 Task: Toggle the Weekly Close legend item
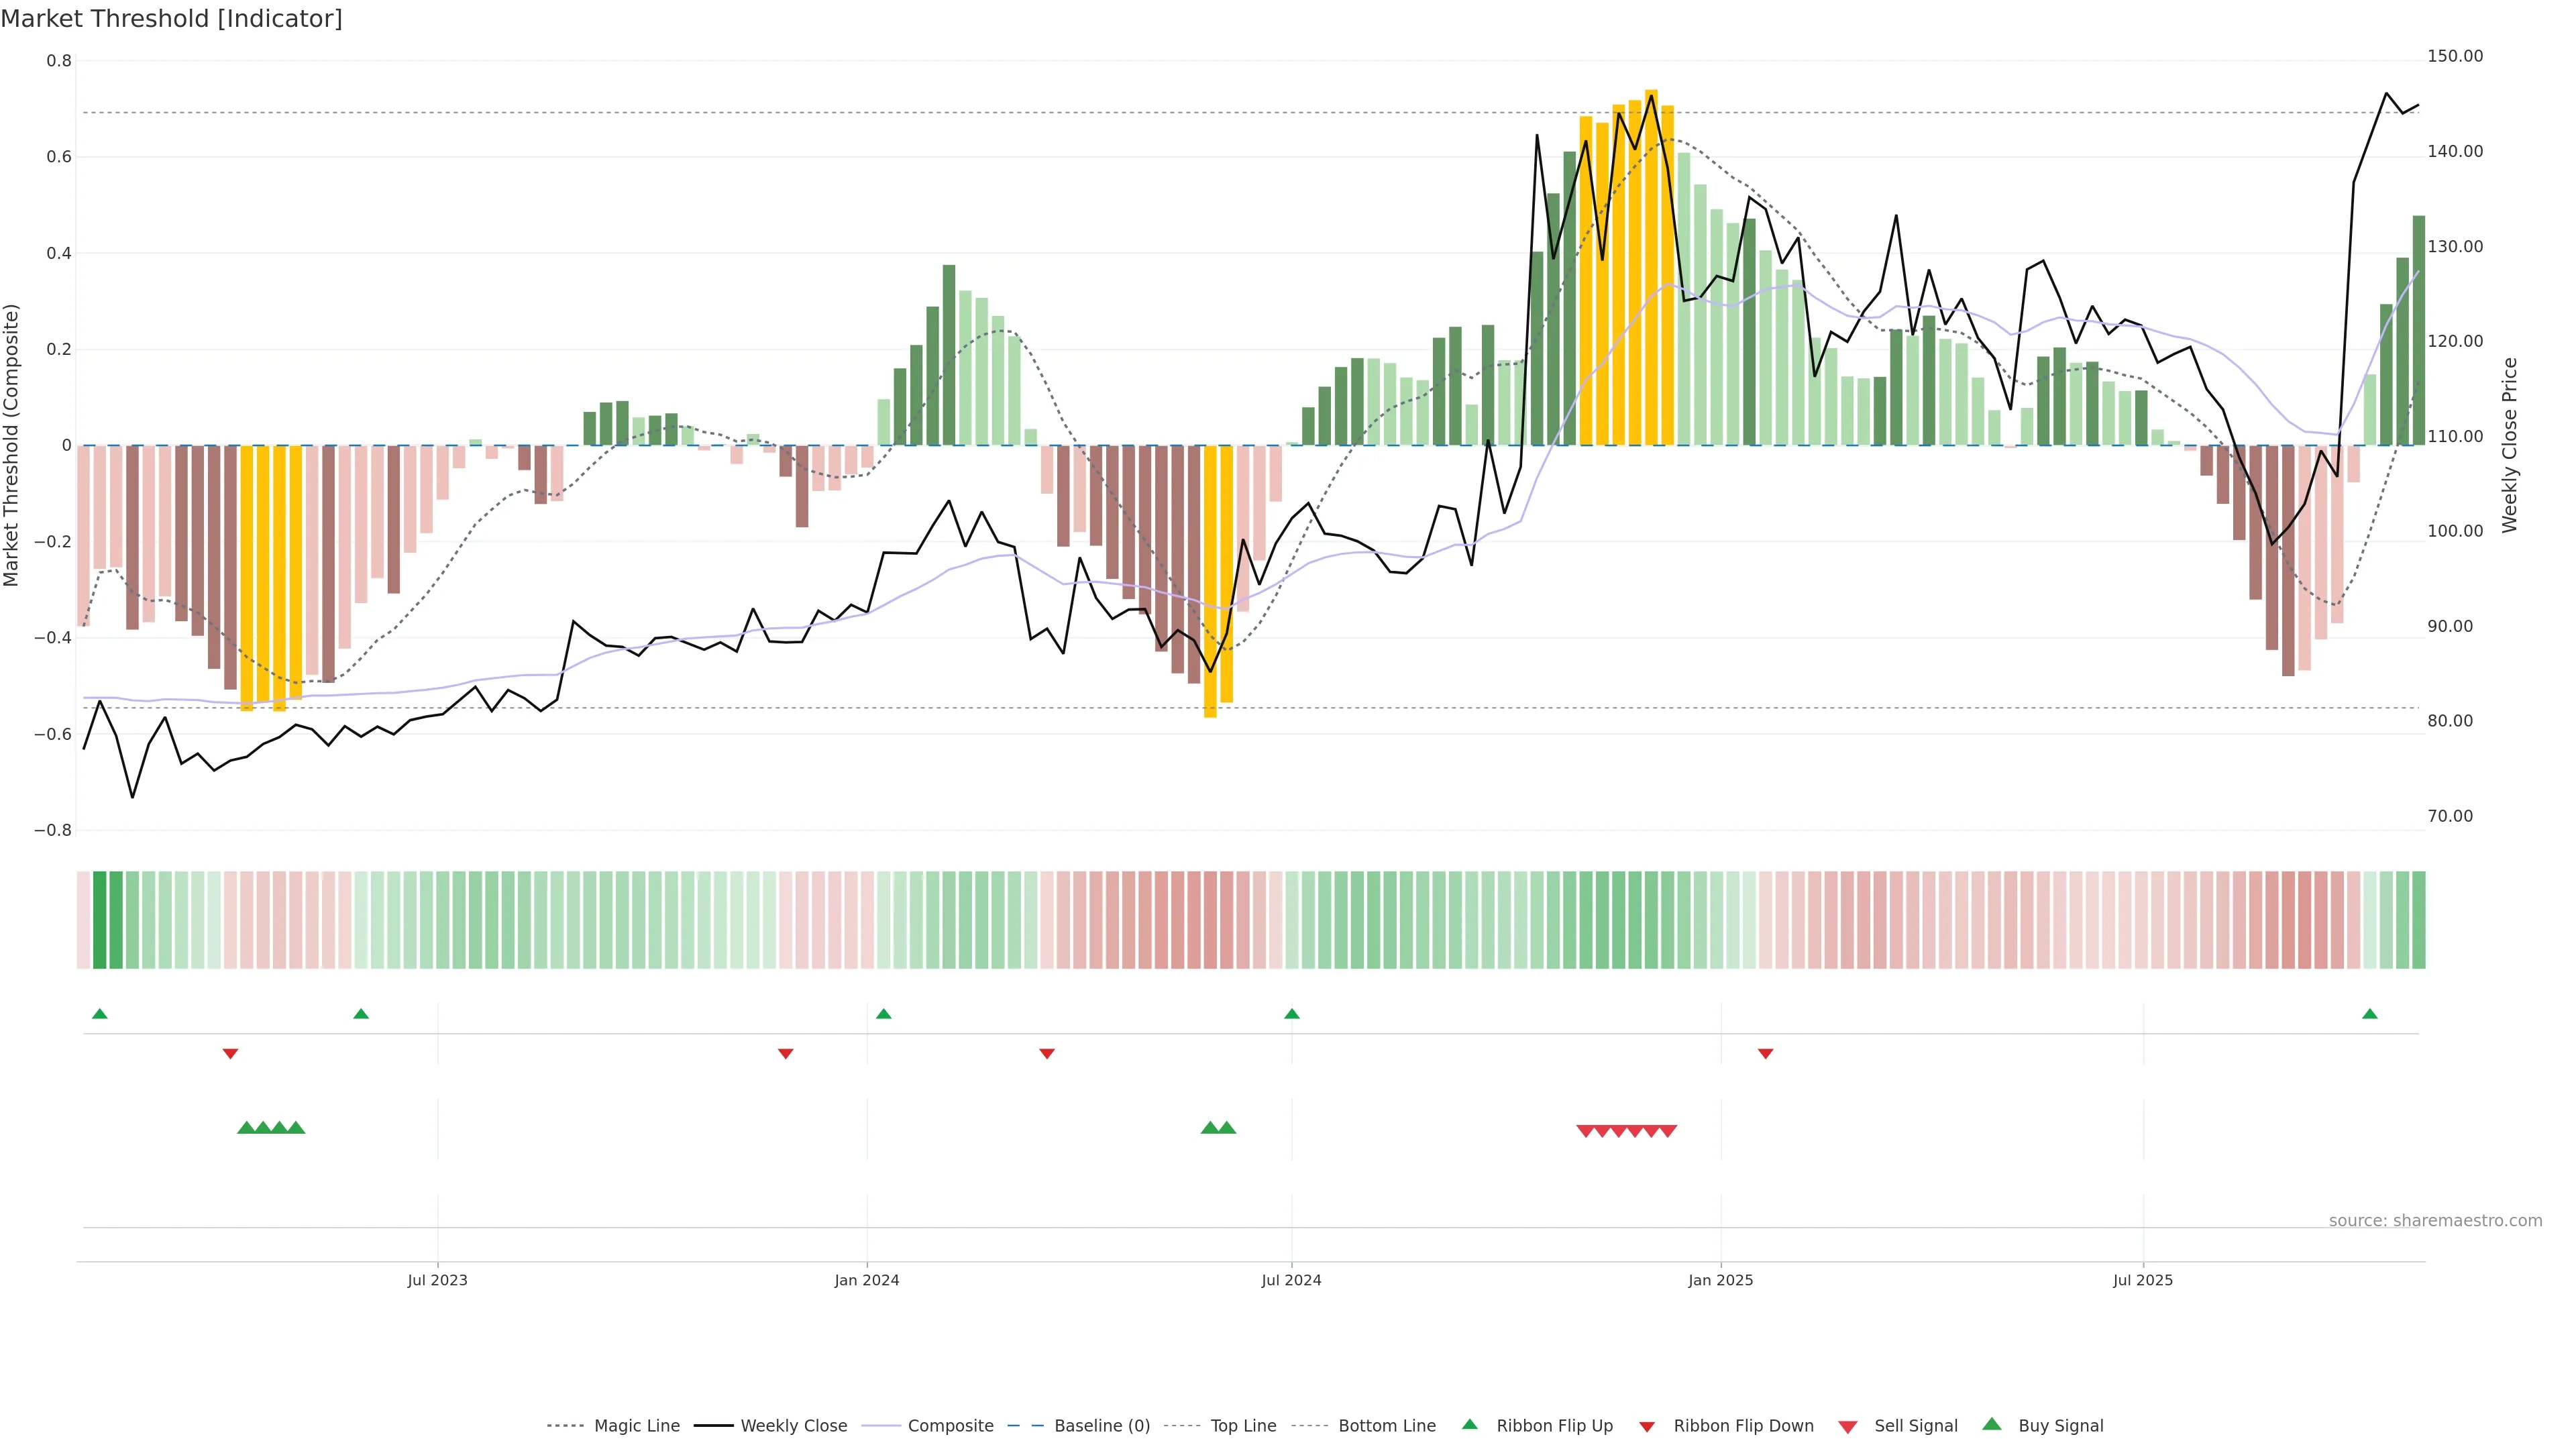click(x=793, y=1426)
